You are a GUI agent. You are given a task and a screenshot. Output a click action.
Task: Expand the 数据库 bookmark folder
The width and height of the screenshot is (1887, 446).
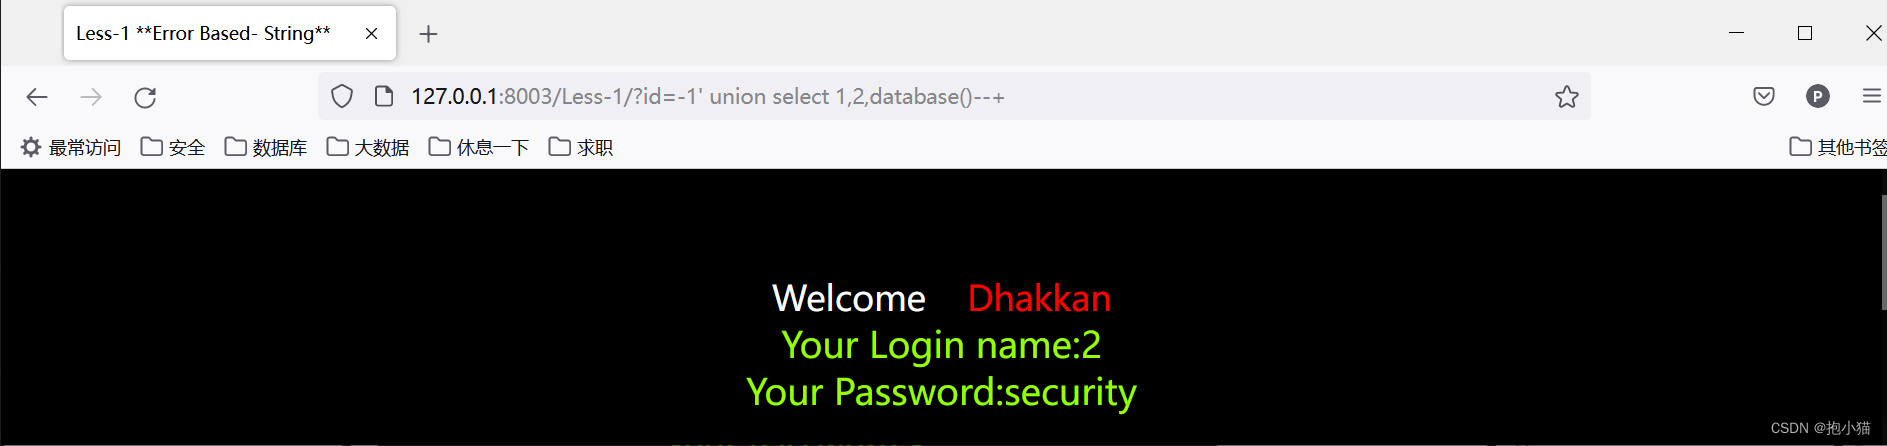[x=266, y=148]
